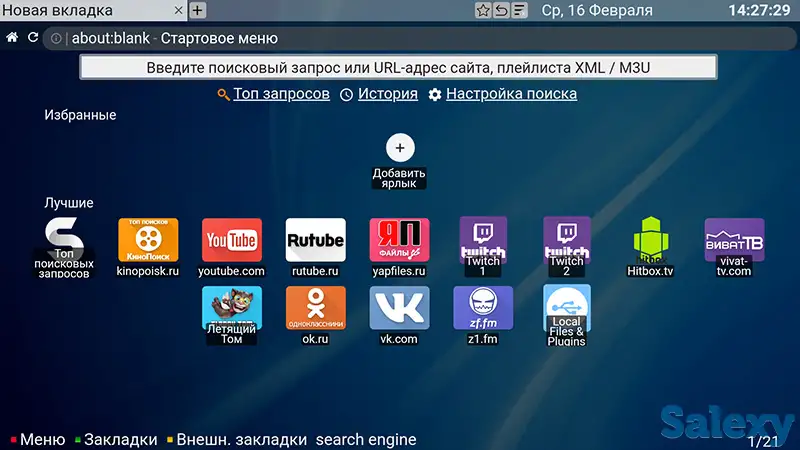Launch the Летящий Том game tile
This screenshot has height=450, width=800.
point(232,315)
